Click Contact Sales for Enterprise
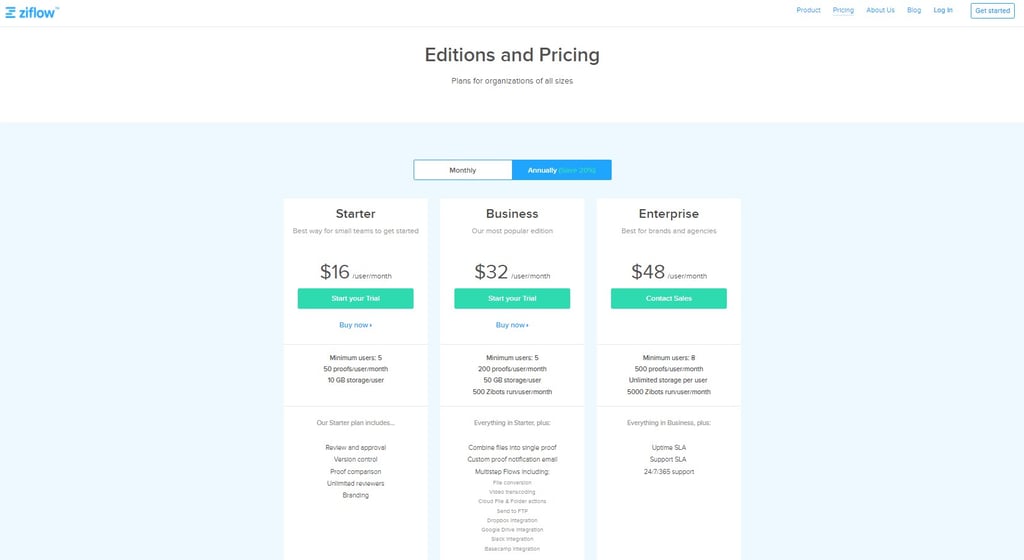 click(668, 298)
